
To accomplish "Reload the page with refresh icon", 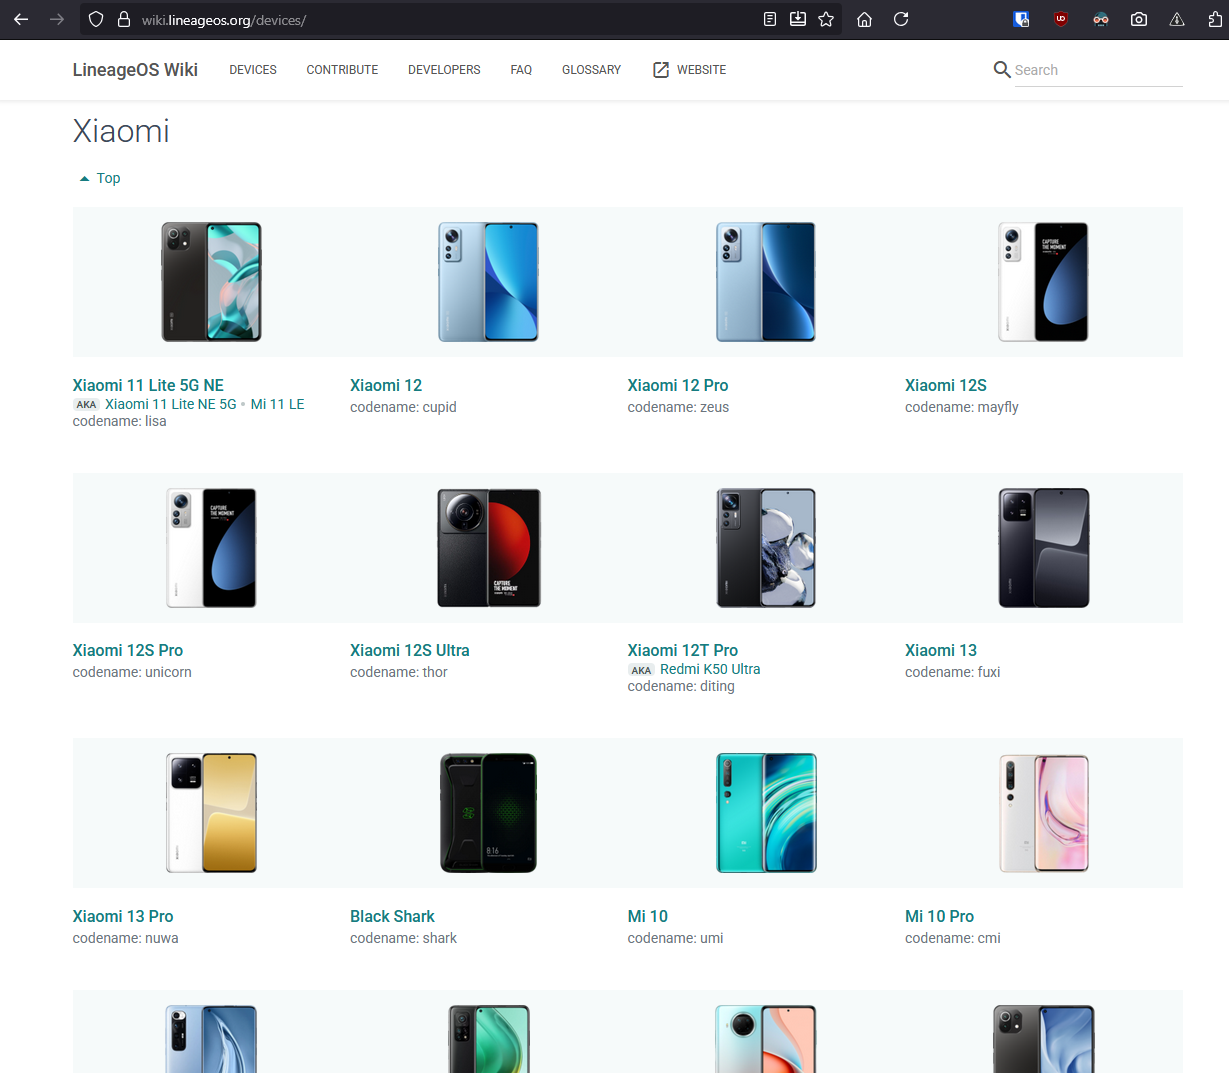I will pyautogui.click(x=901, y=19).
